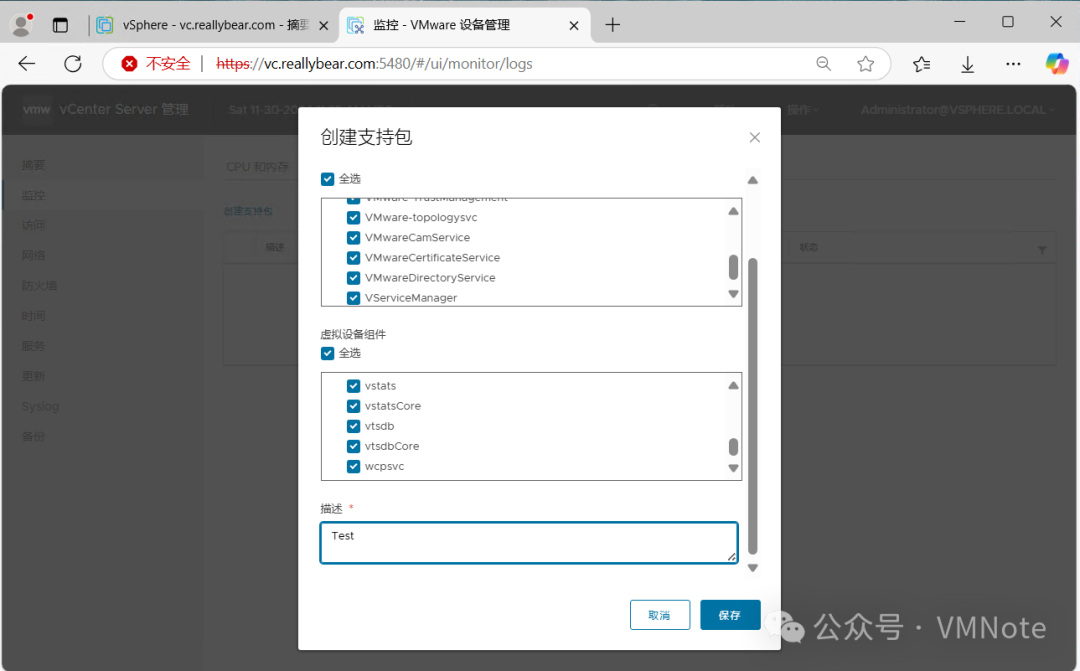1080x671 pixels.
Task: Open 防火墙 in the left sidebar
Action: 39,286
